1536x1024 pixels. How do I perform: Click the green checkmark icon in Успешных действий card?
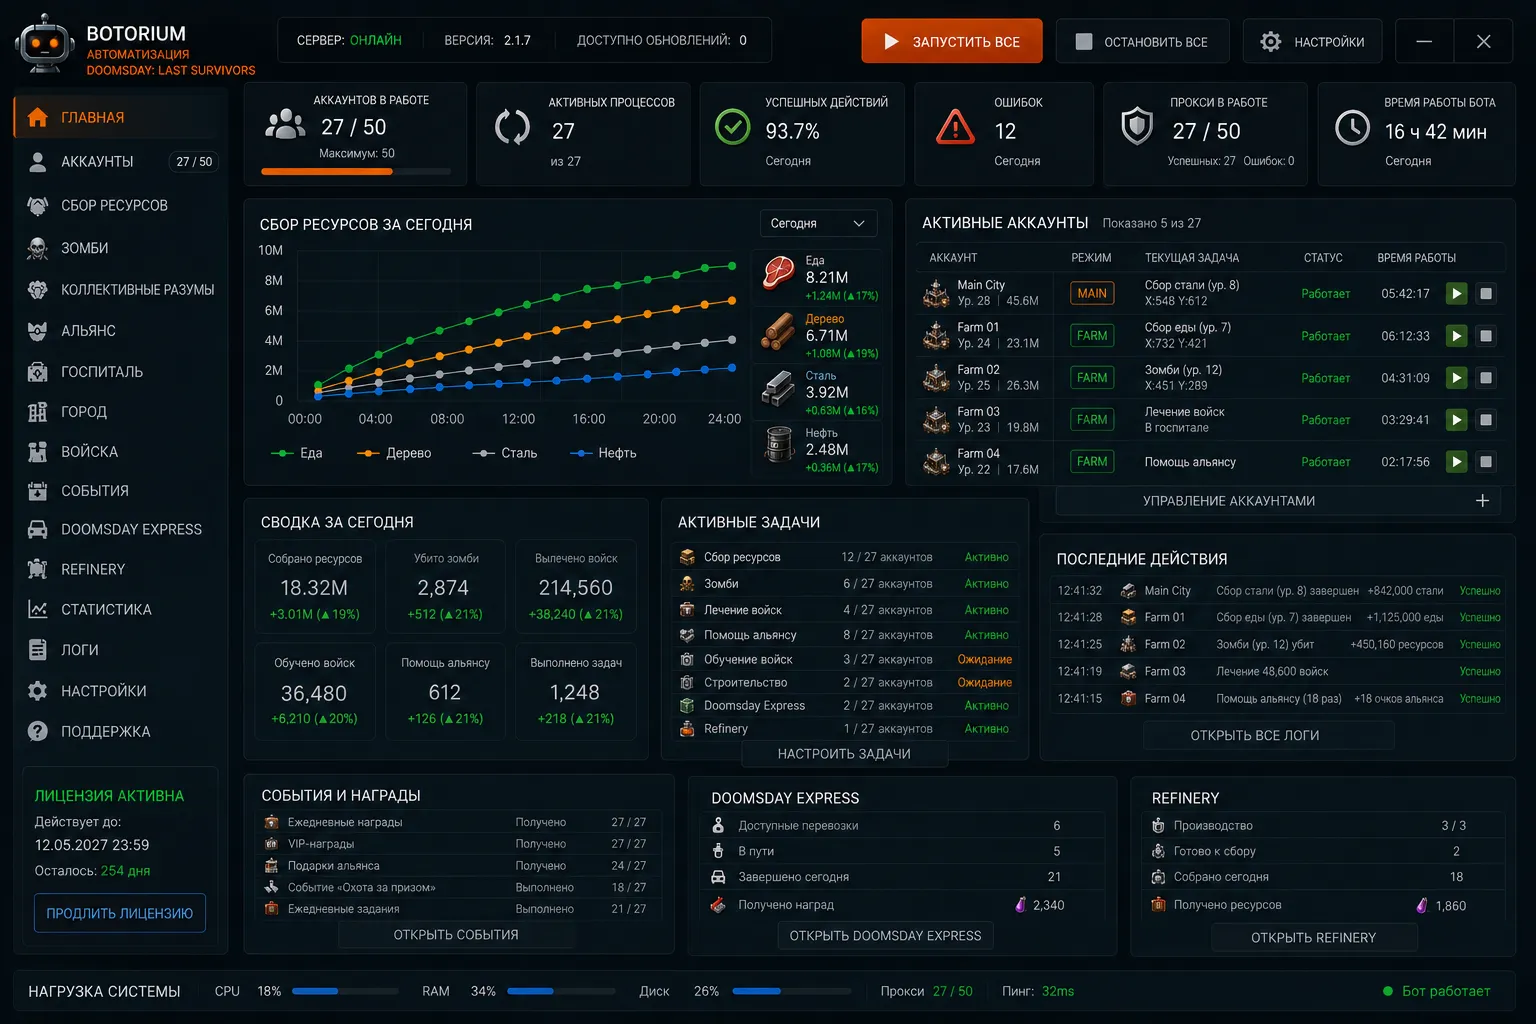click(733, 127)
